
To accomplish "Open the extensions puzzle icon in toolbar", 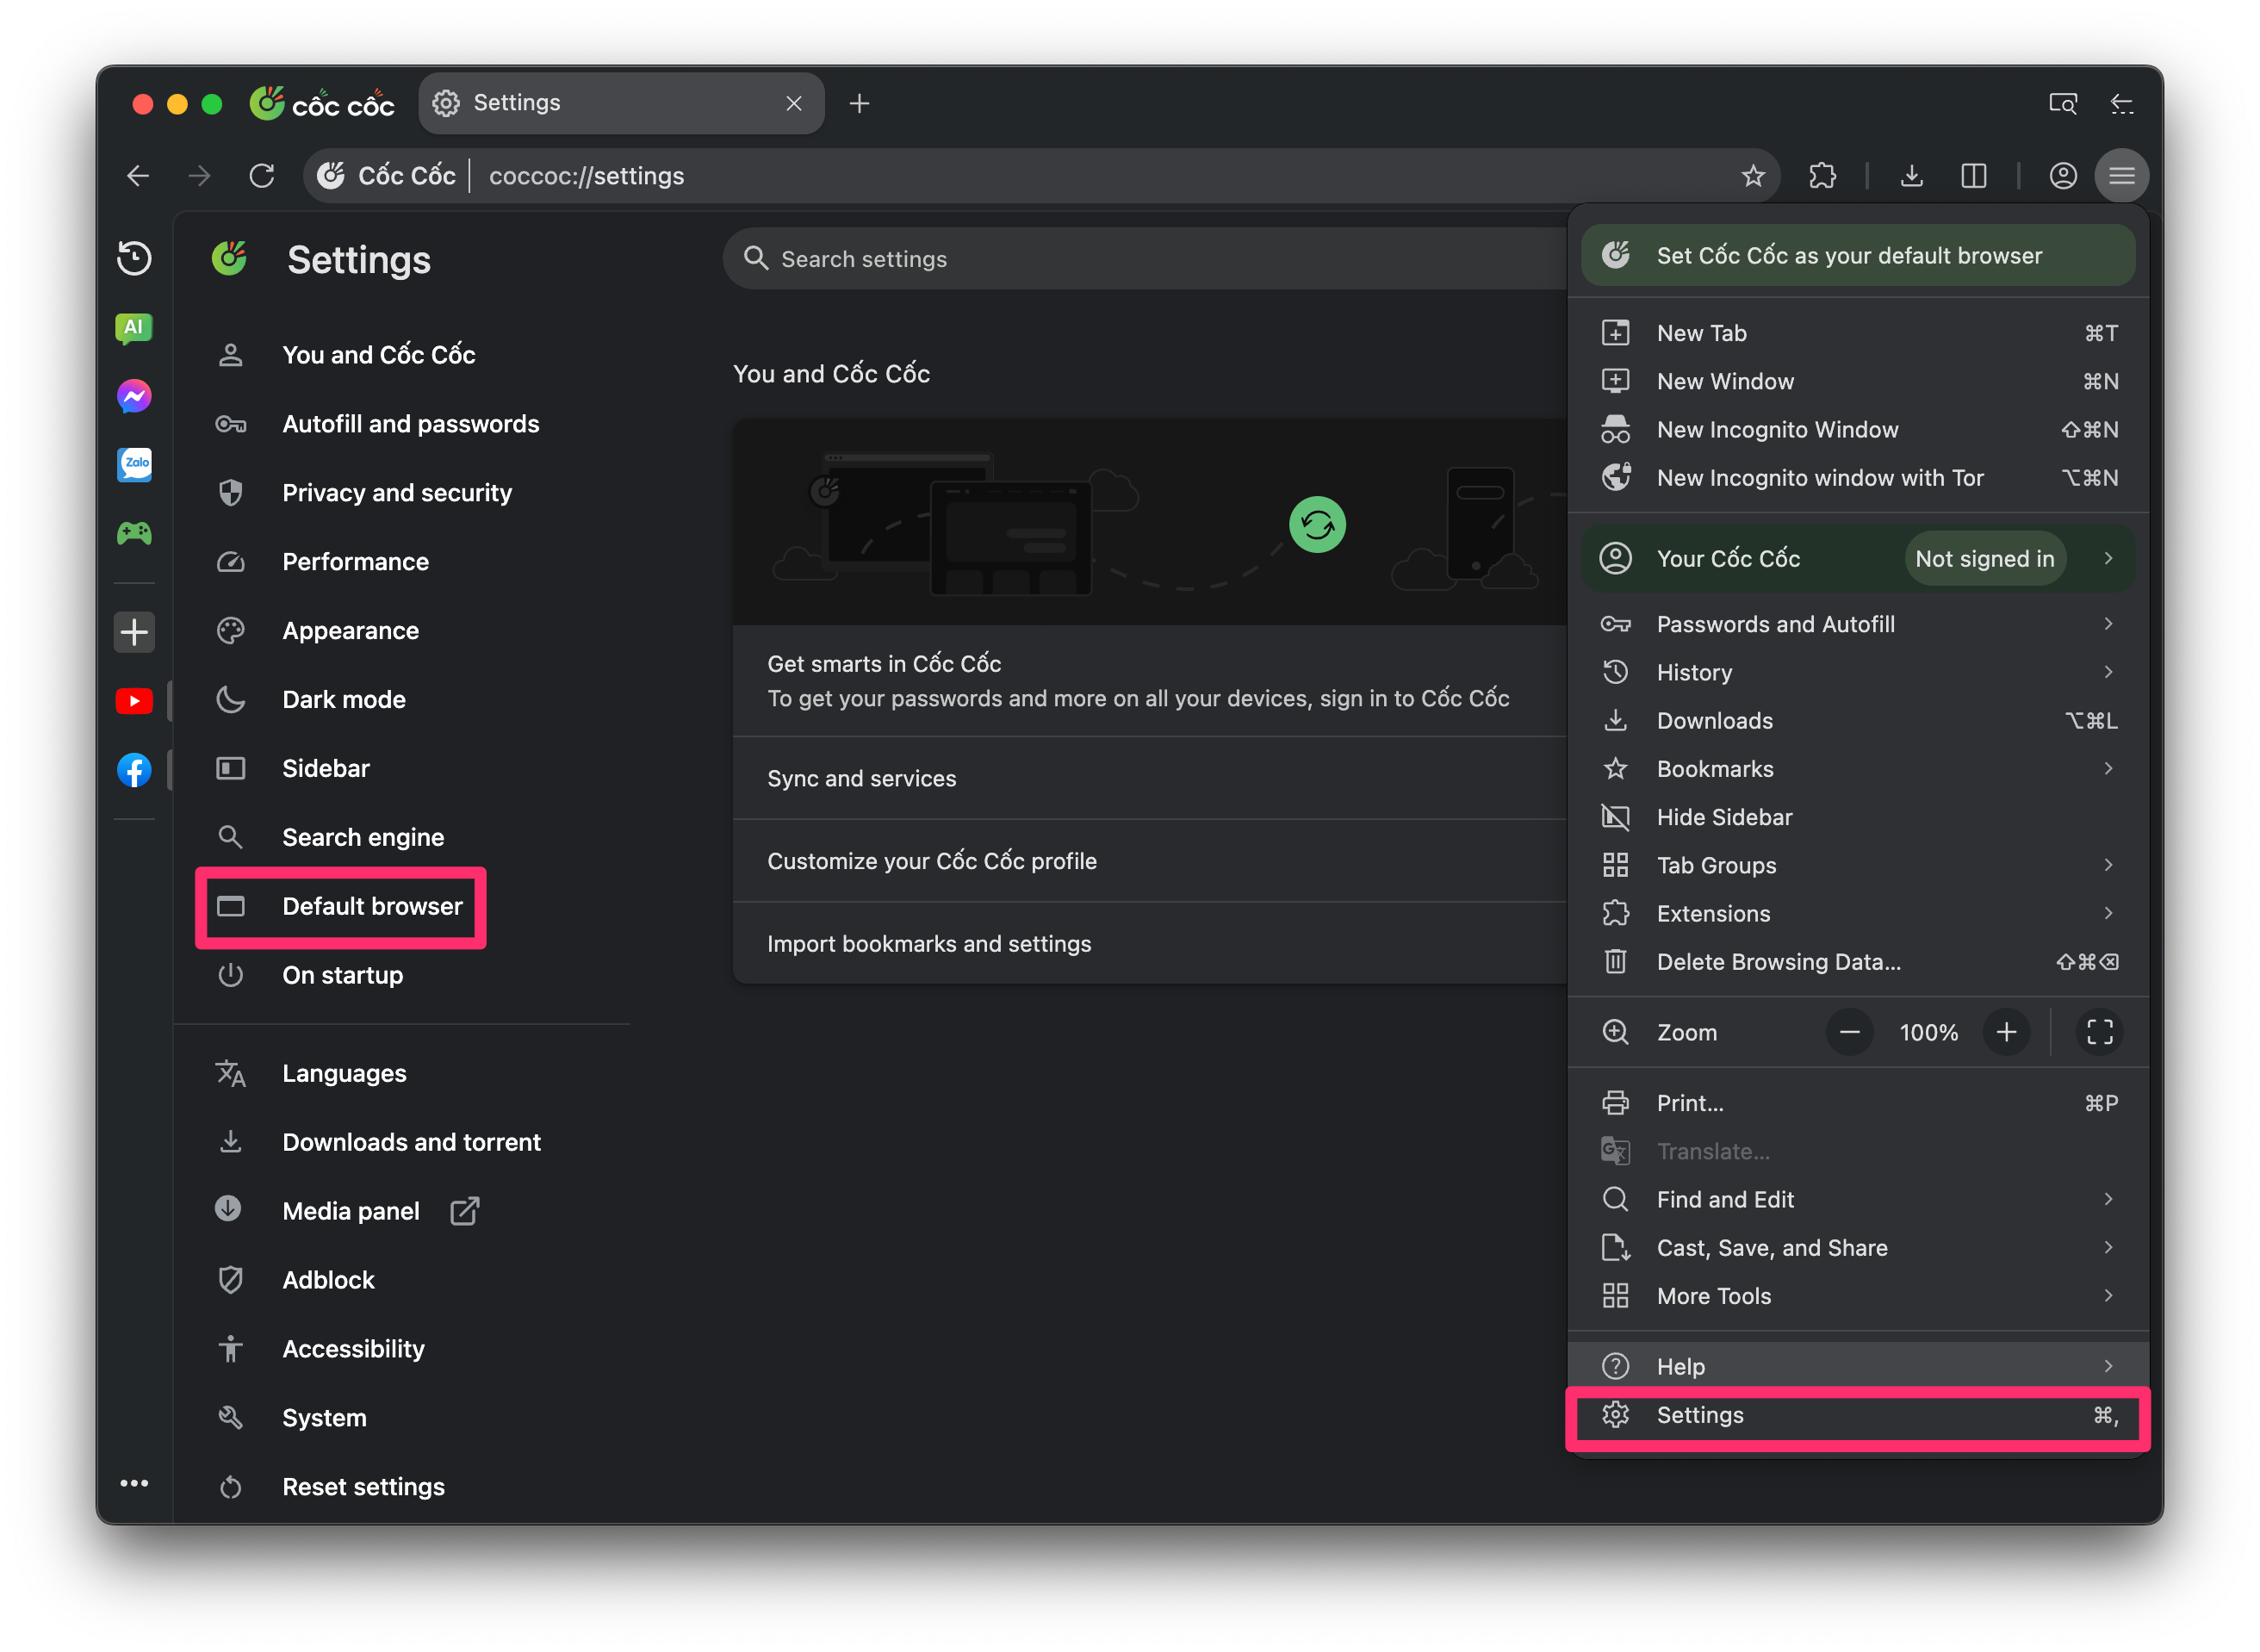I will tap(1822, 176).
